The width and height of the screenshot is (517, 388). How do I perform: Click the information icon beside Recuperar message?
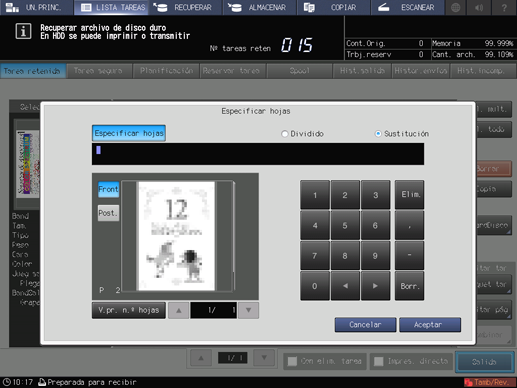pos(23,31)
